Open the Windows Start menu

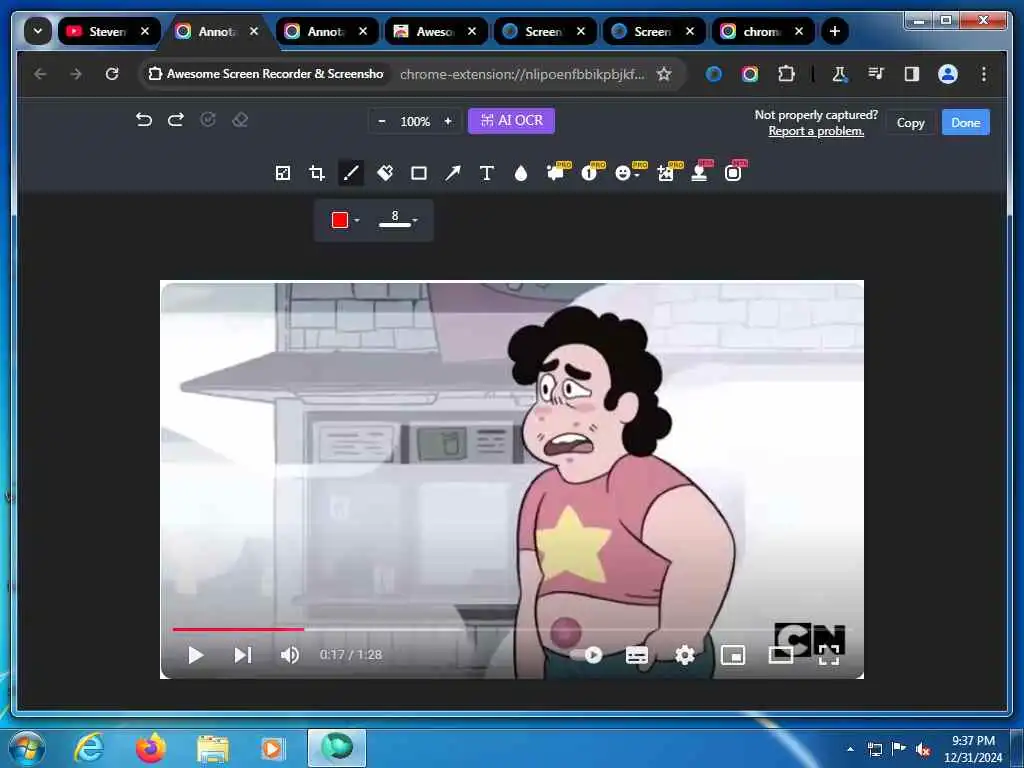coord(27,748)
